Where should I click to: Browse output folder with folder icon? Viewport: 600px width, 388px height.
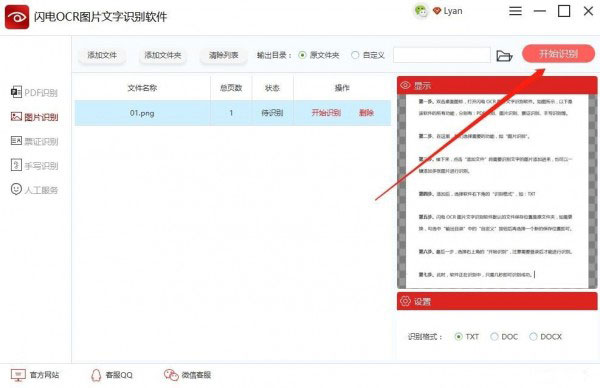[x=504, y=56]
